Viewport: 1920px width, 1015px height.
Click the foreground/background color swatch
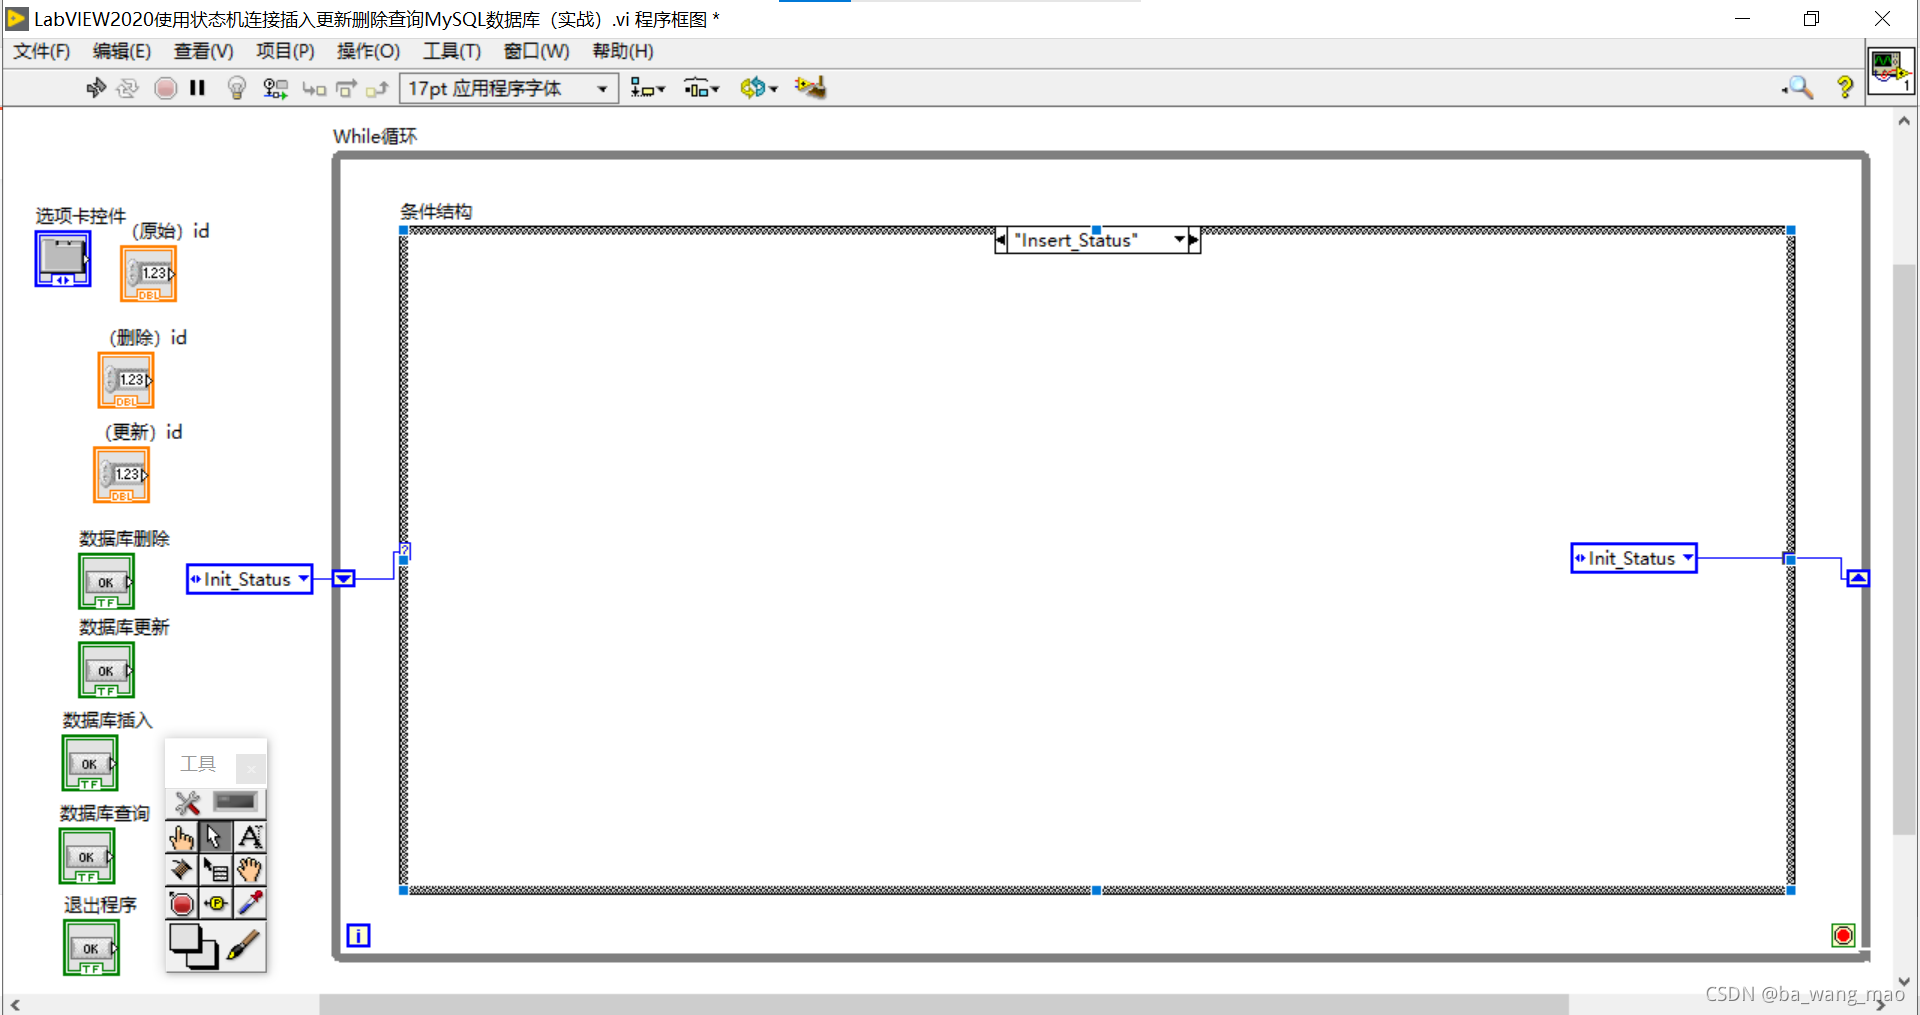(x=193, y=946)
